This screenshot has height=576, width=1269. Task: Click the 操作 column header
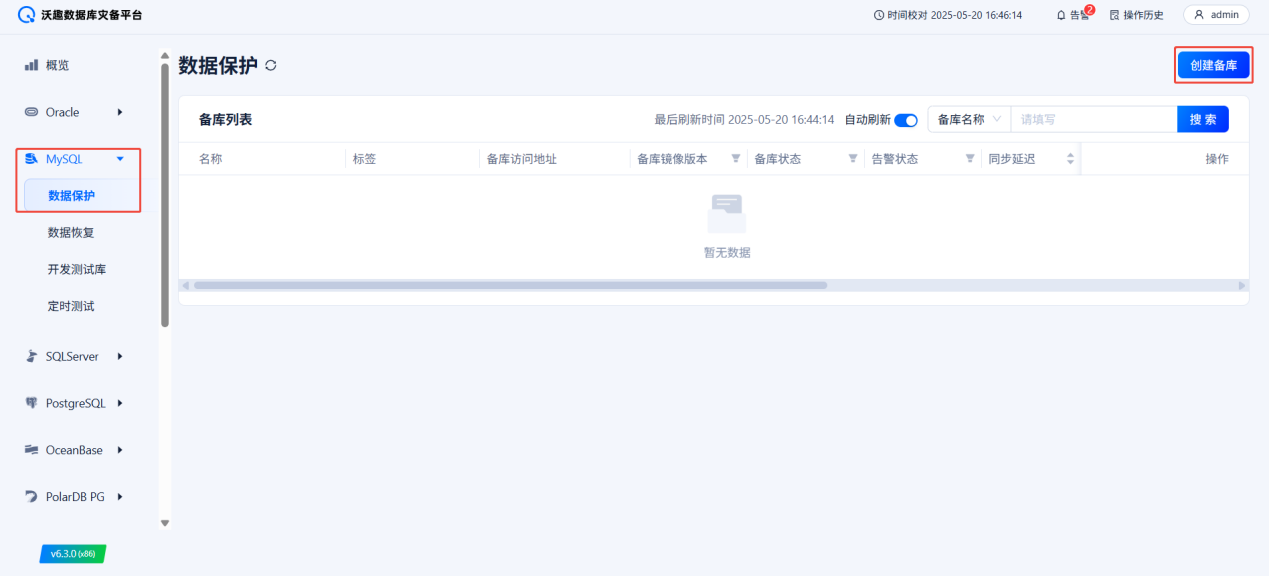(x=1217, y=159)
